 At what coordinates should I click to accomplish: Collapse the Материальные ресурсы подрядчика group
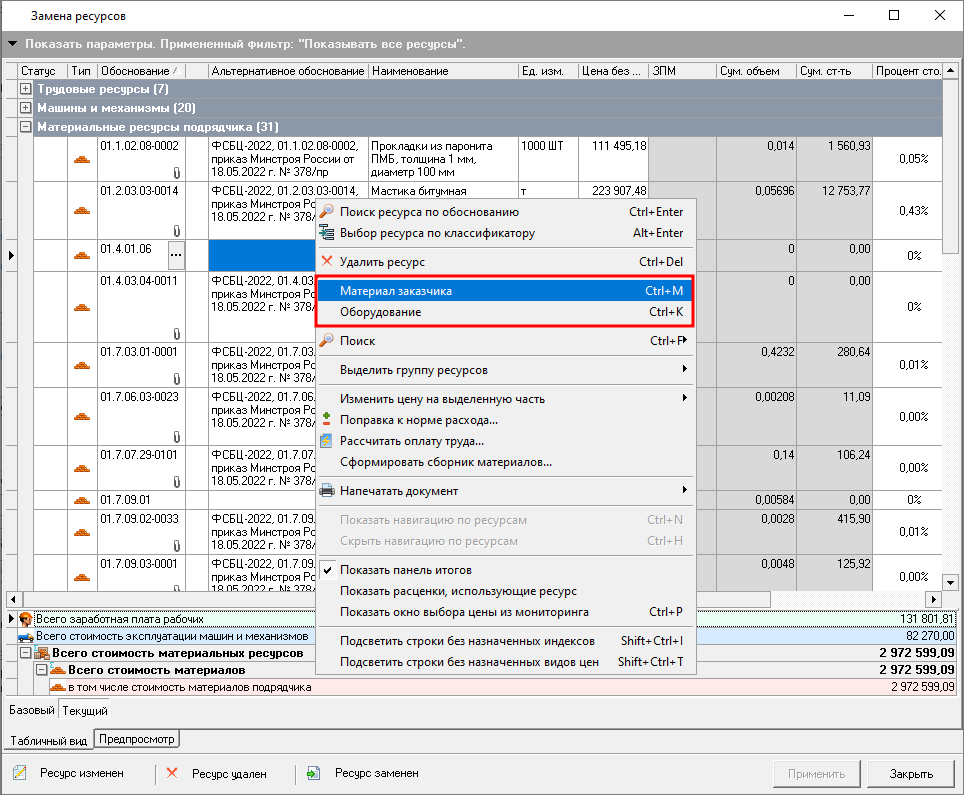point(25,127)
